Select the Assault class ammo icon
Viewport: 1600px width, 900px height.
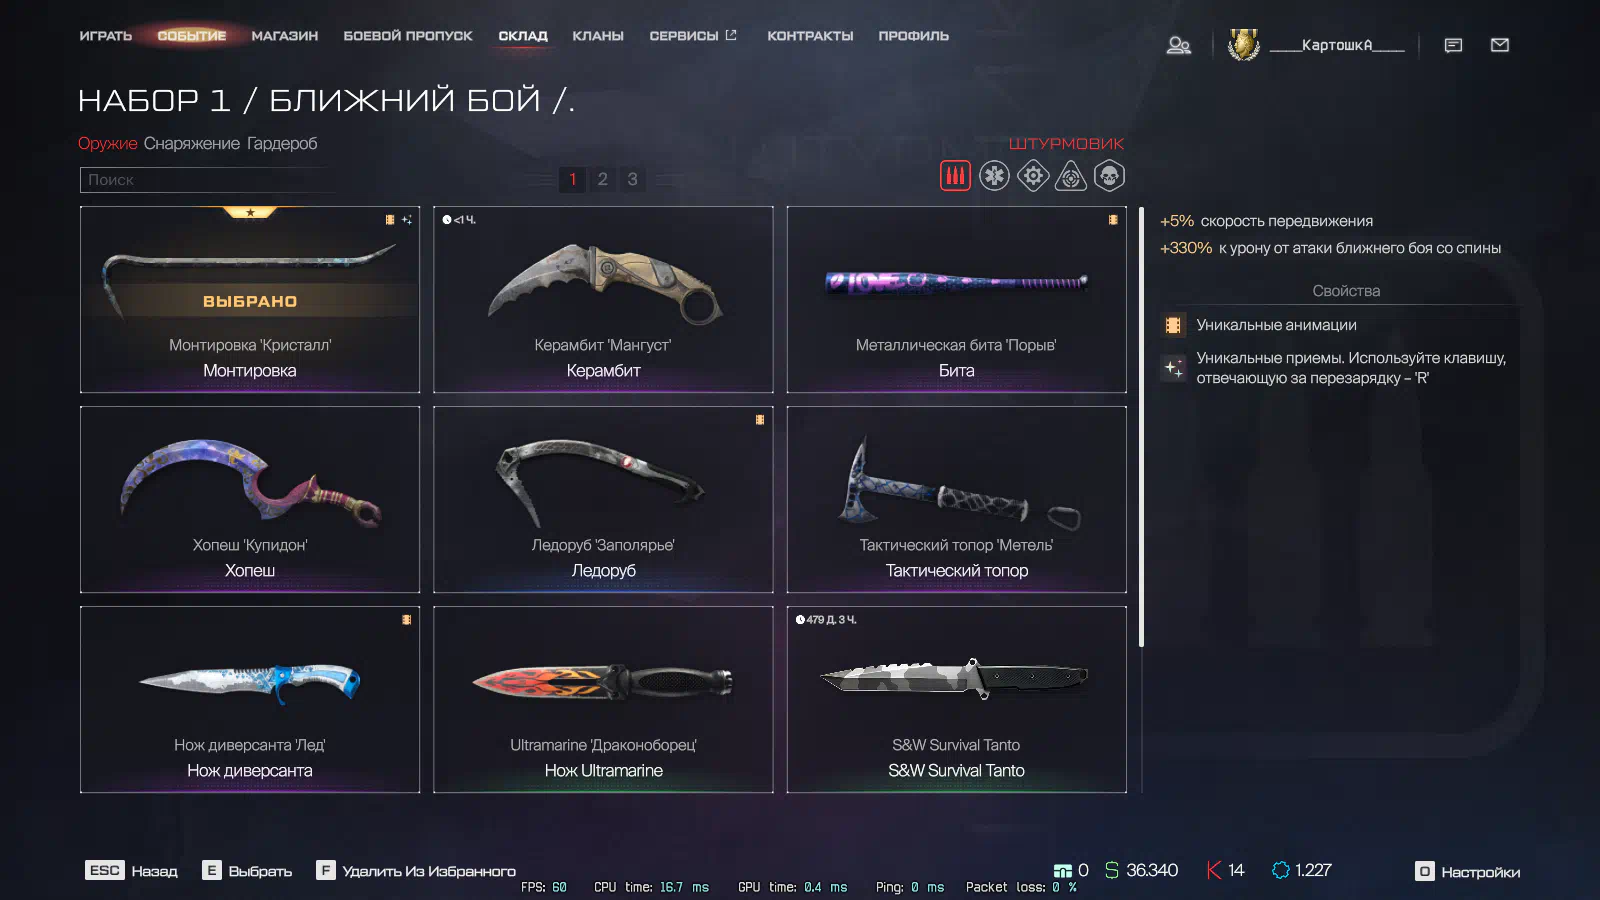pyautogui.click(x=955, y=176)
